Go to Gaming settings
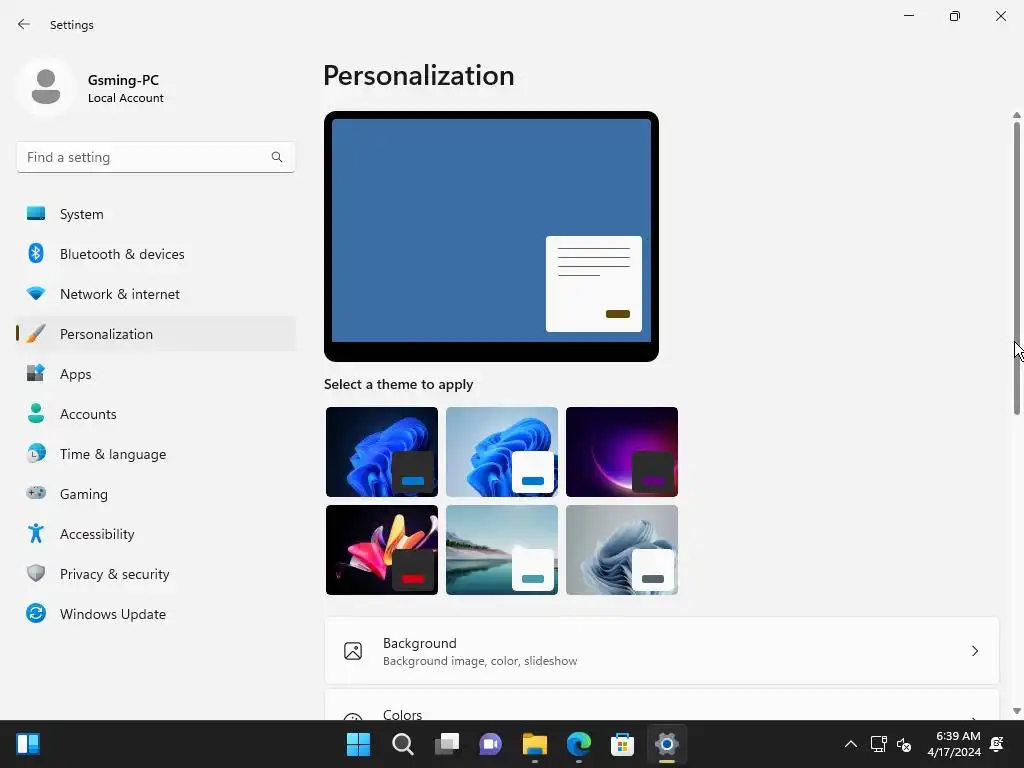Image resolution: width=1024 pixels, height=768 pixels. click(x=156, y=493)
